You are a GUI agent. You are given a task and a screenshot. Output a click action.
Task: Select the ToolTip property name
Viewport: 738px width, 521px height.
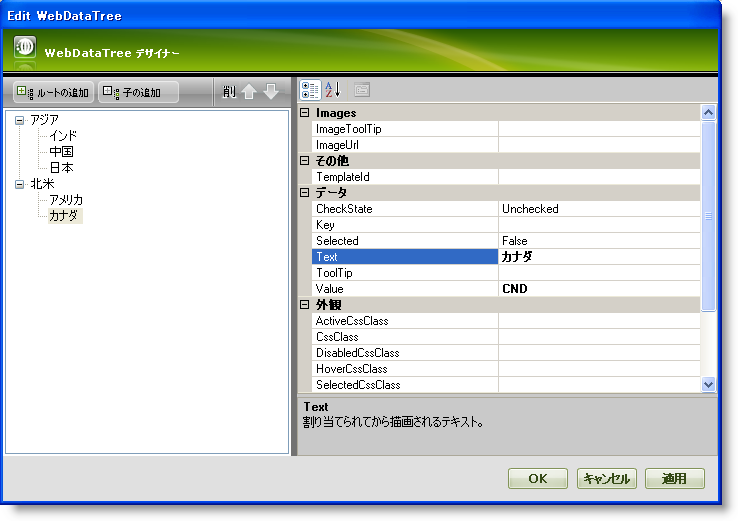[x=405, y=273]
